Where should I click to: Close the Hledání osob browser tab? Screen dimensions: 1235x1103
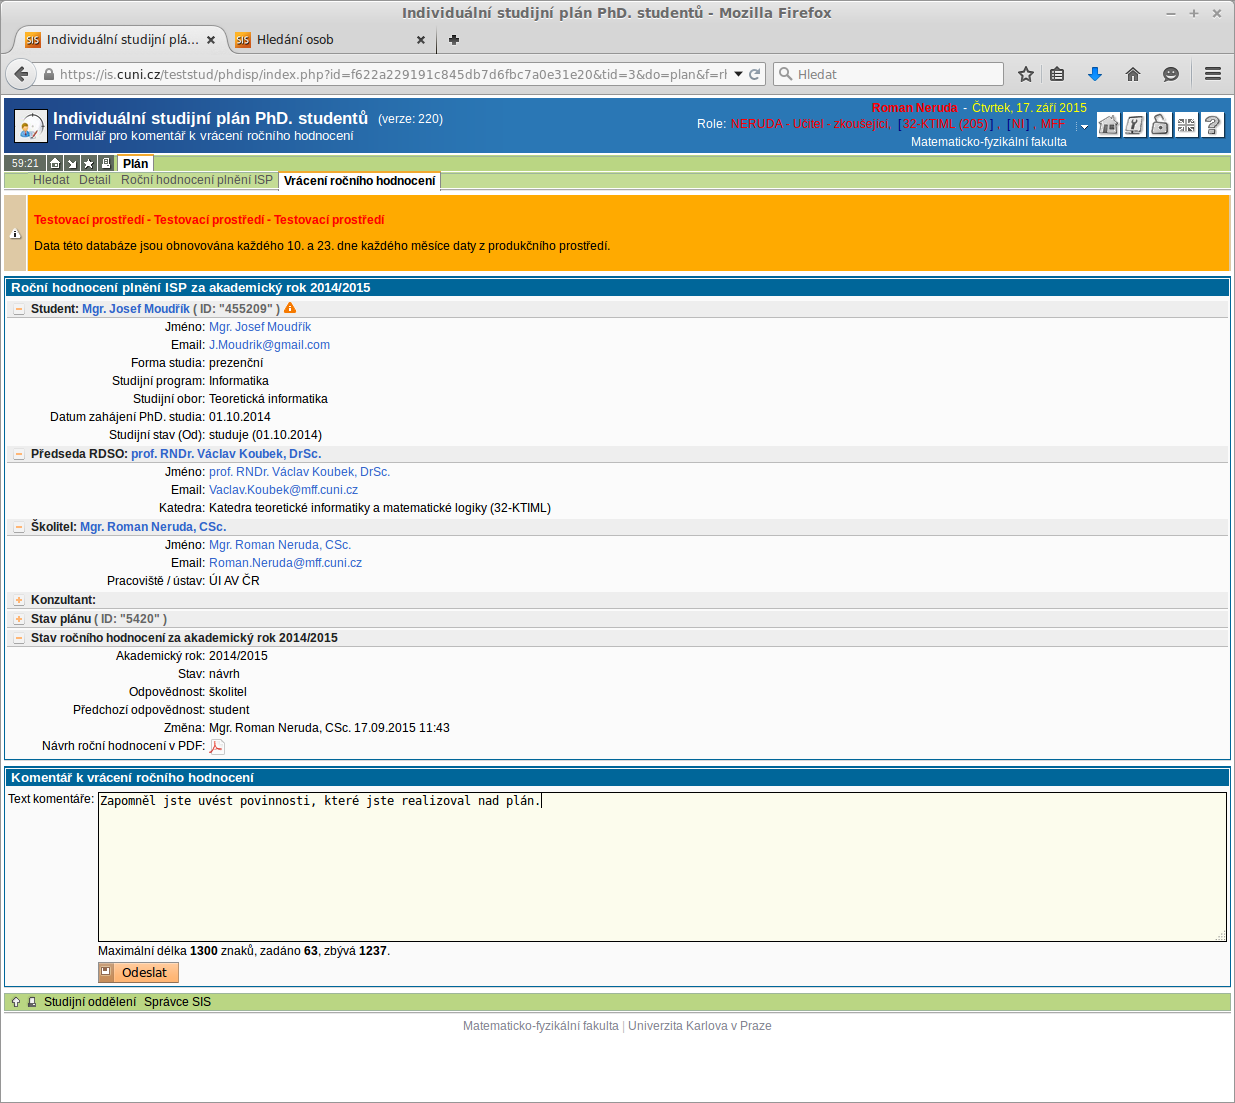tap(421, 40)
